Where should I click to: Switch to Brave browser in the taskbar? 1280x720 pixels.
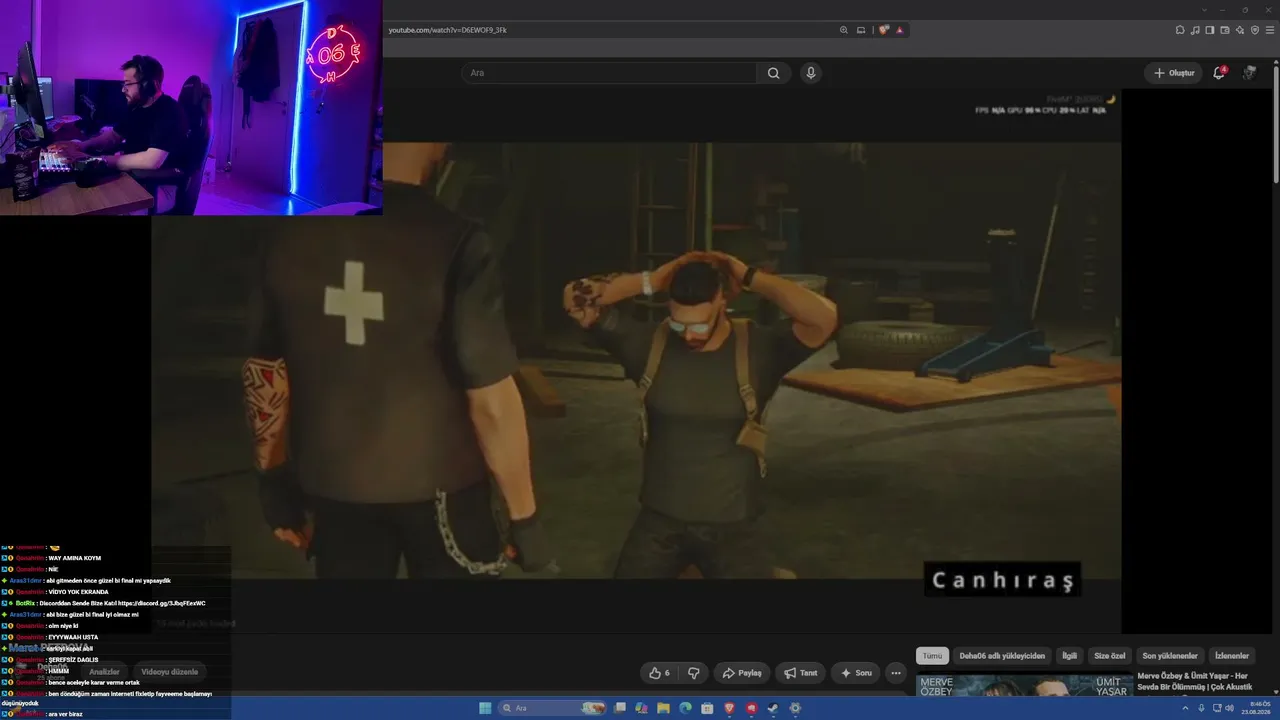click(x=729, y=708)
